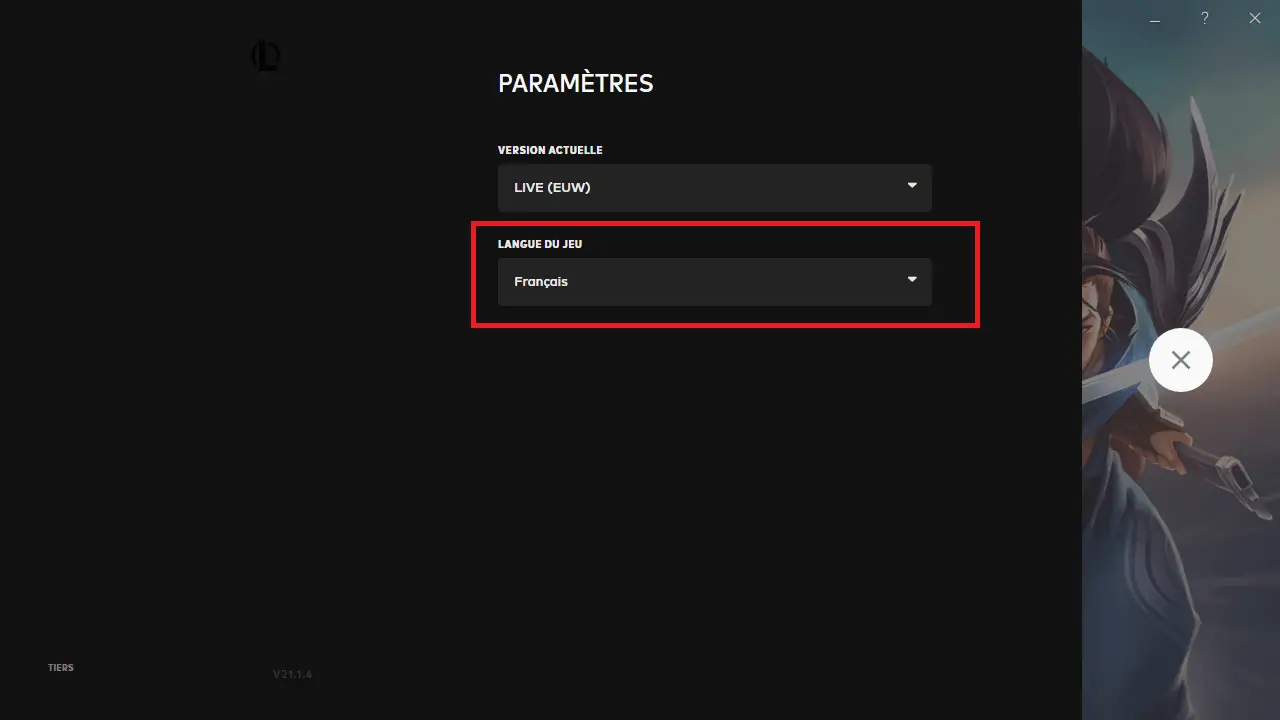Screen dimensions: 1280x720
Task: Dismiss settings using the round white X button
Action: pyautogui.click(x=1181, y=360)
